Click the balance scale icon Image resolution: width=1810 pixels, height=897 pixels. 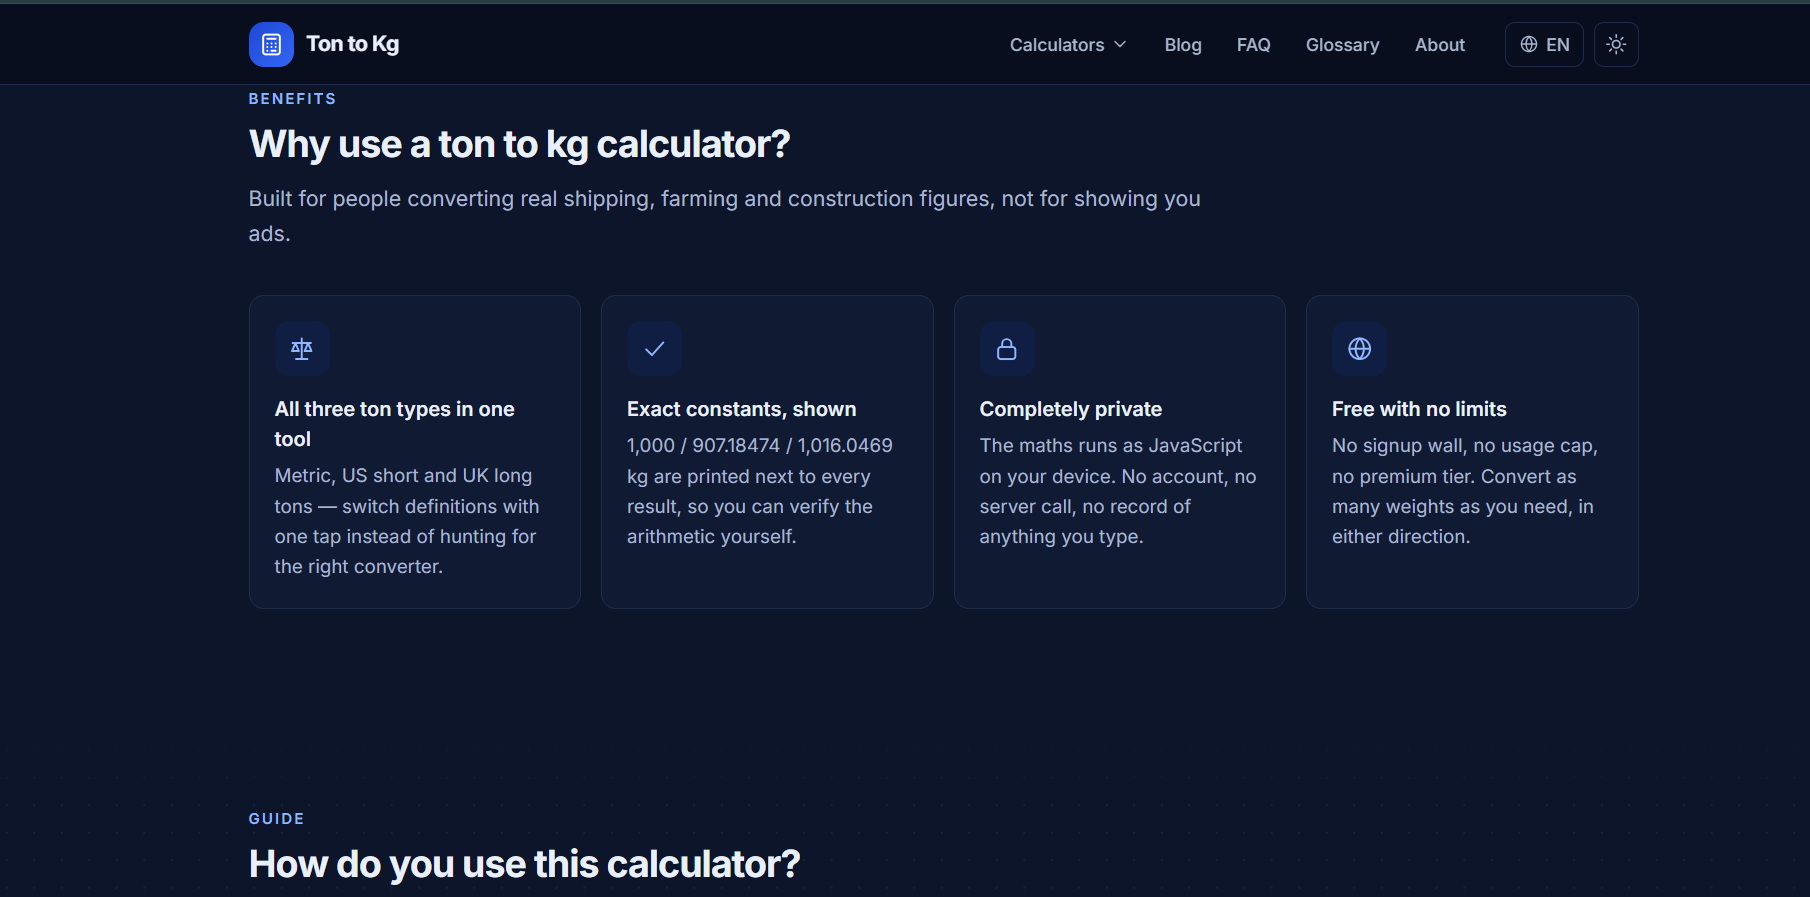[x=302, y=348]
